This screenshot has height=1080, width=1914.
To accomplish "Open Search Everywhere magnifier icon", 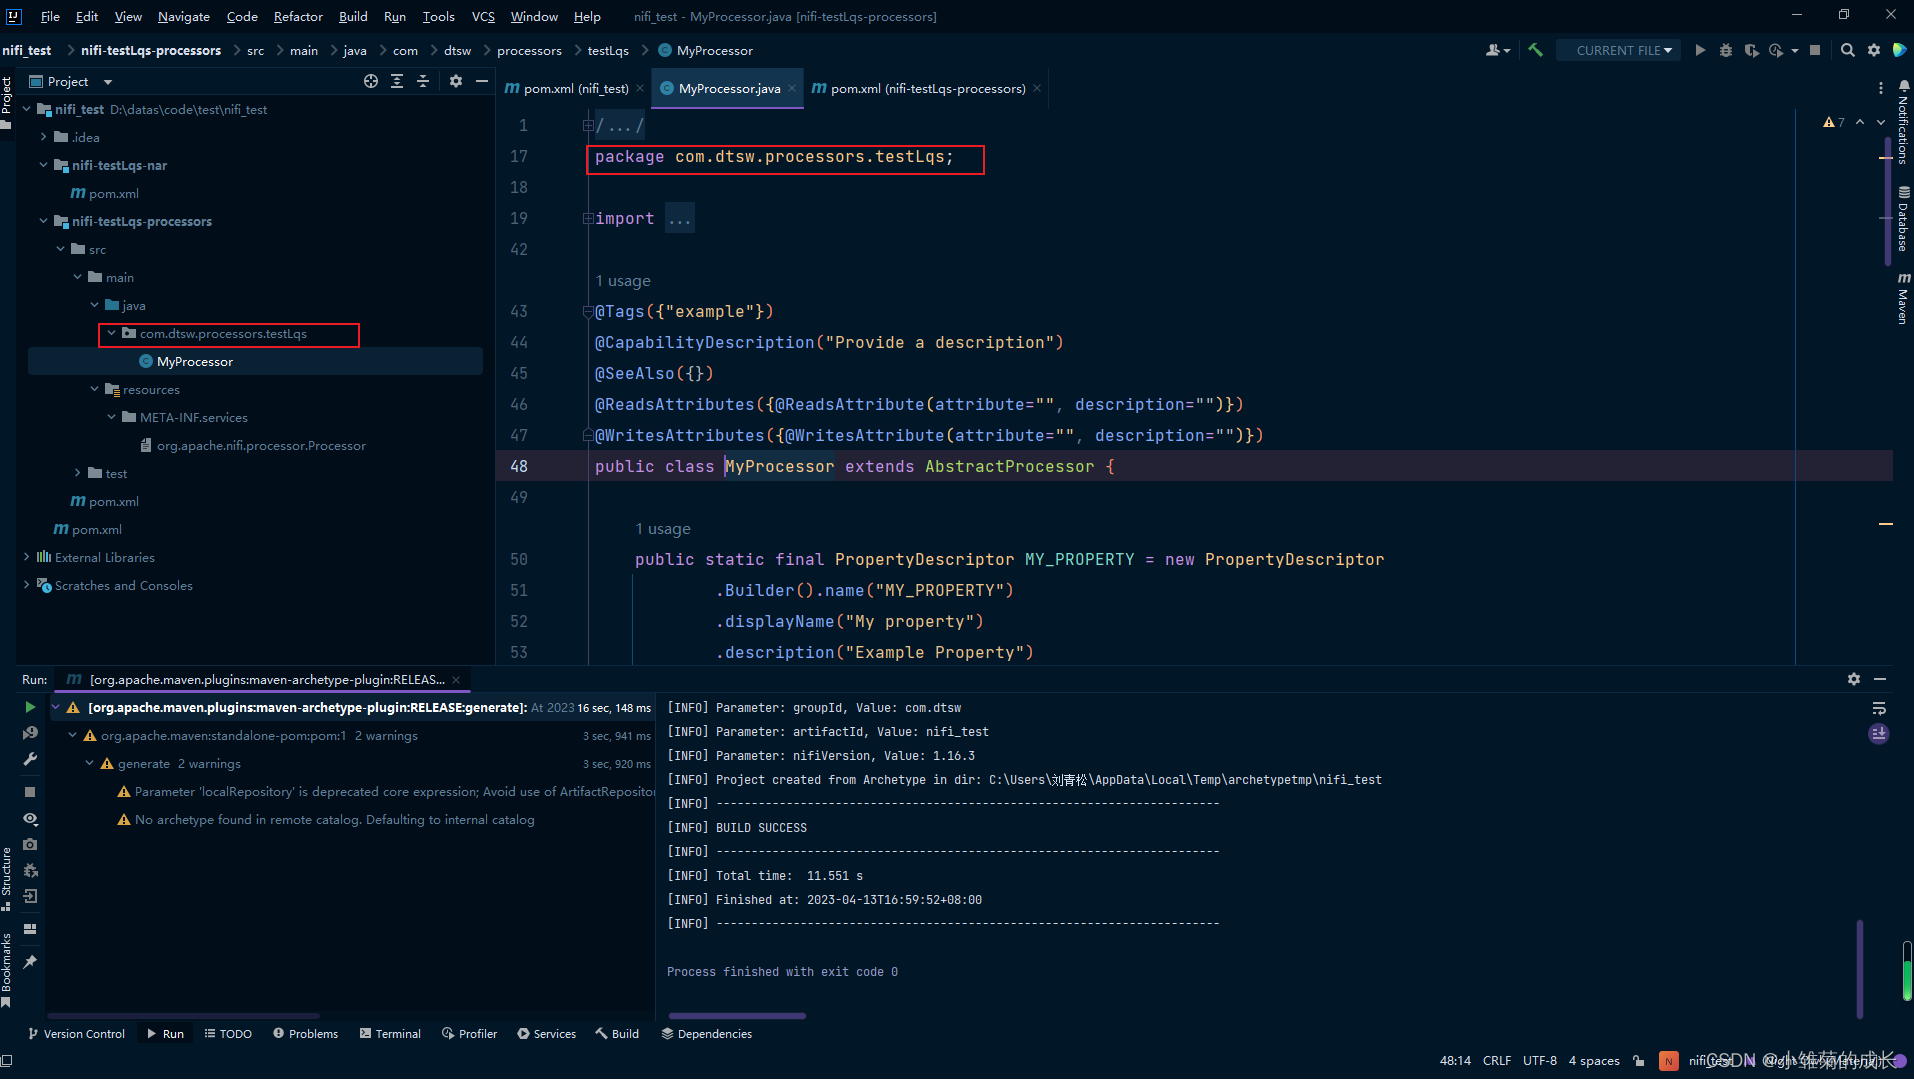I will click(x=1848, y=50).
